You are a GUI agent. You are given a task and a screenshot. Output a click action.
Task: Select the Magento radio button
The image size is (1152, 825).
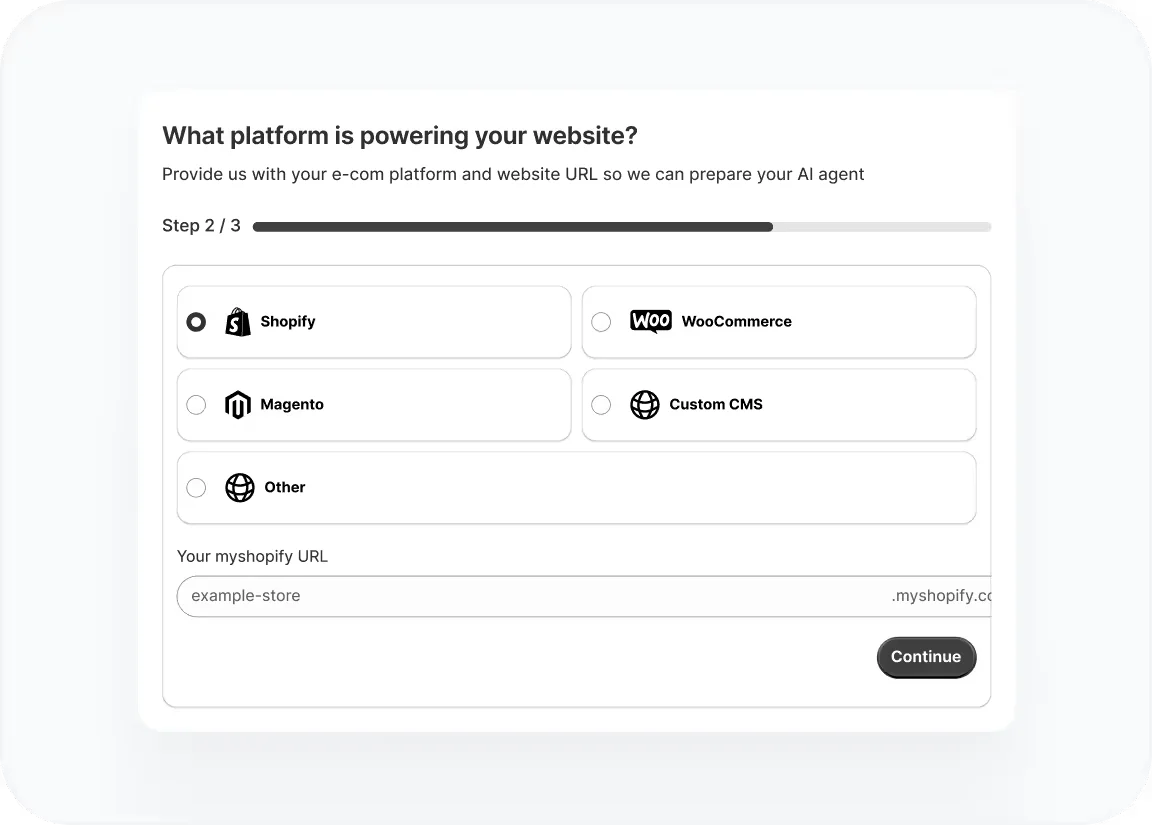coord(196,404)
